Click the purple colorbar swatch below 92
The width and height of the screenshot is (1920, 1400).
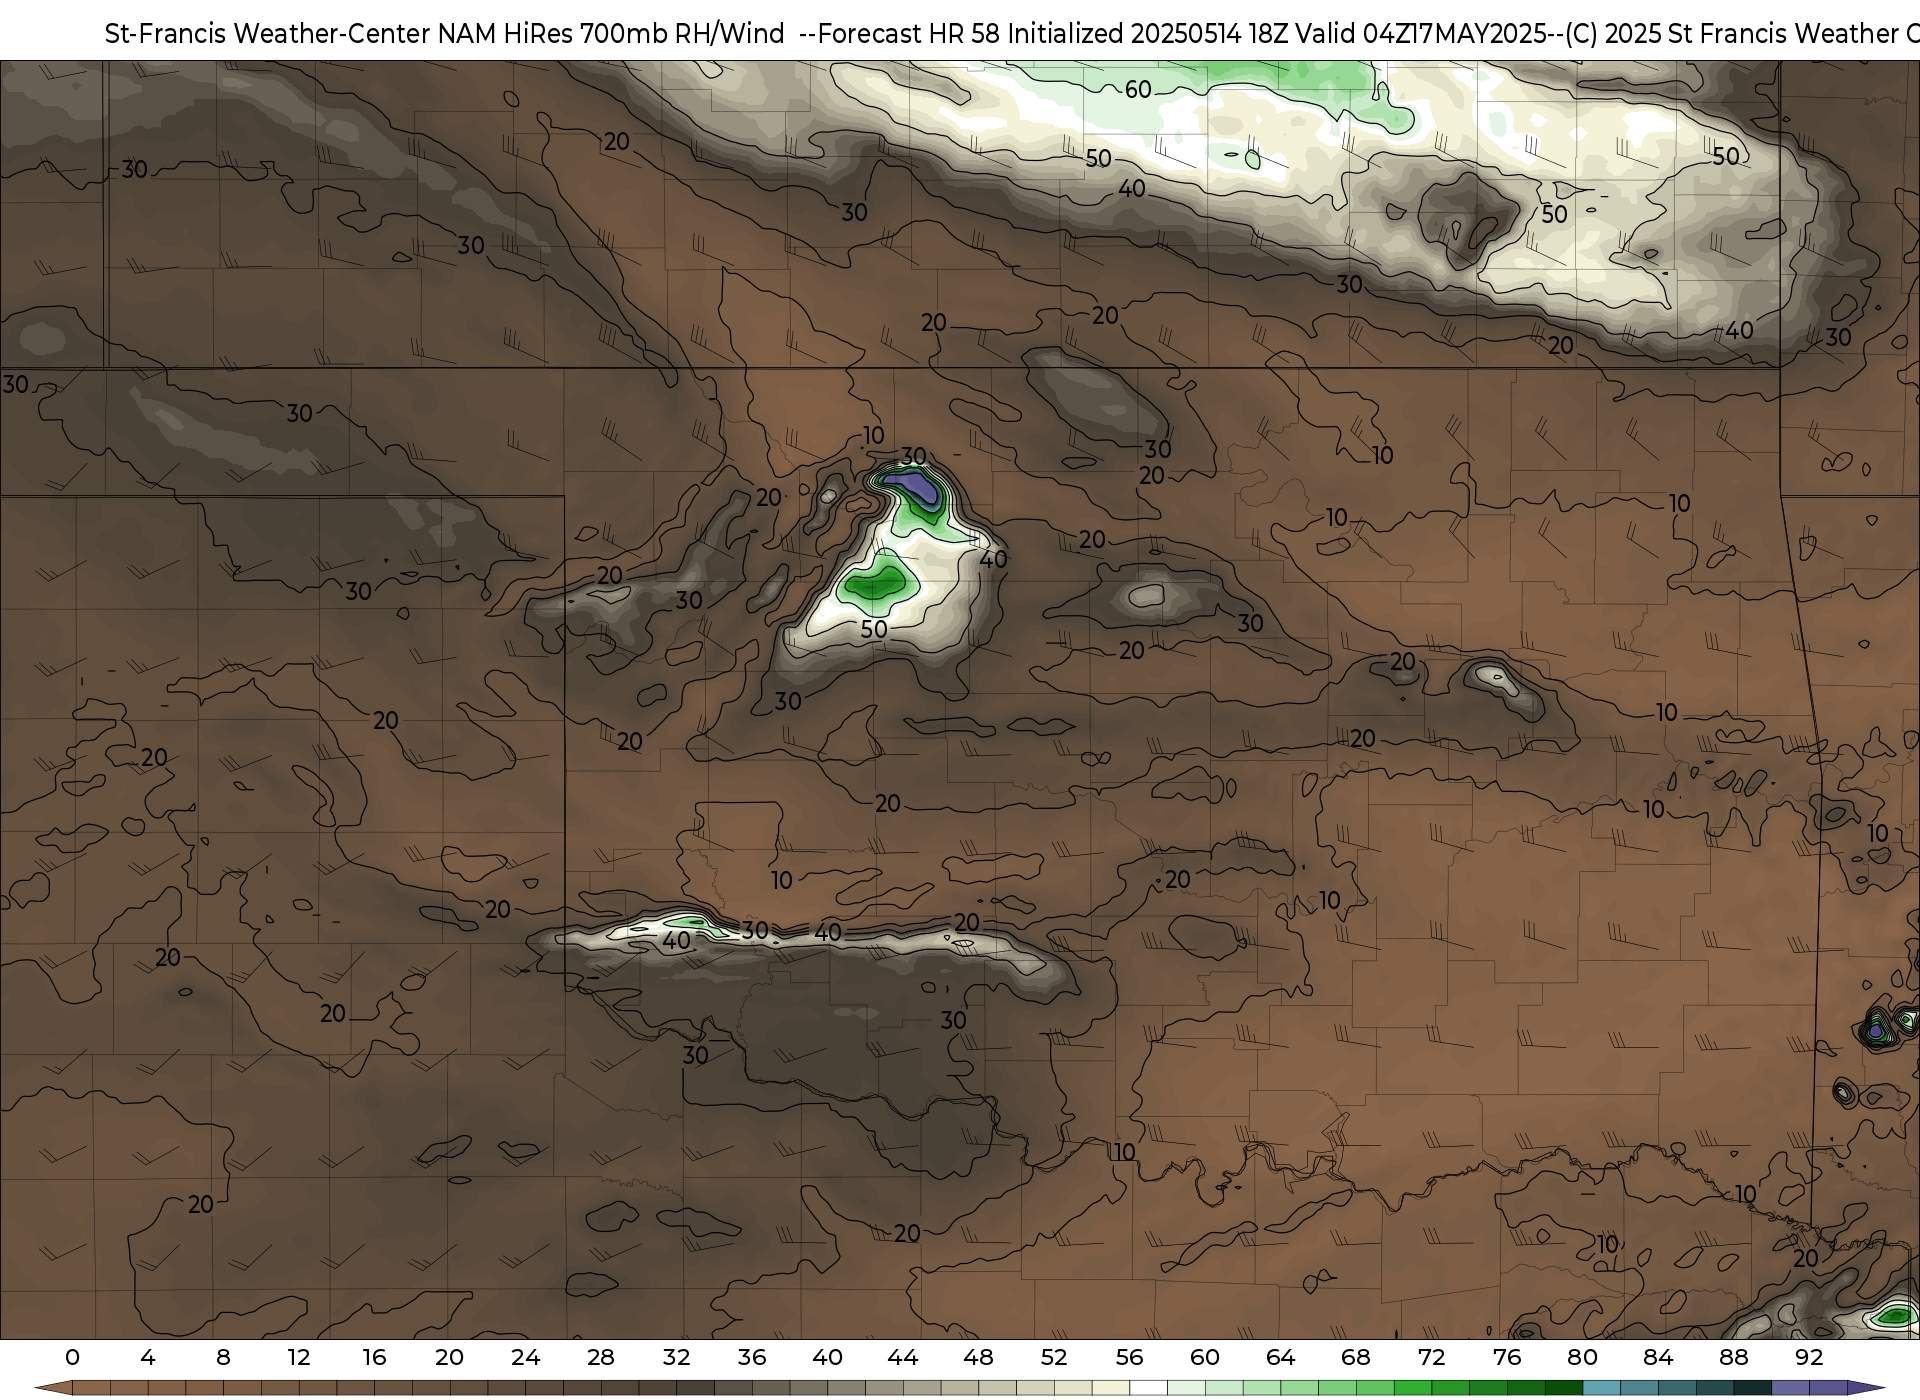(1828, 1388)
